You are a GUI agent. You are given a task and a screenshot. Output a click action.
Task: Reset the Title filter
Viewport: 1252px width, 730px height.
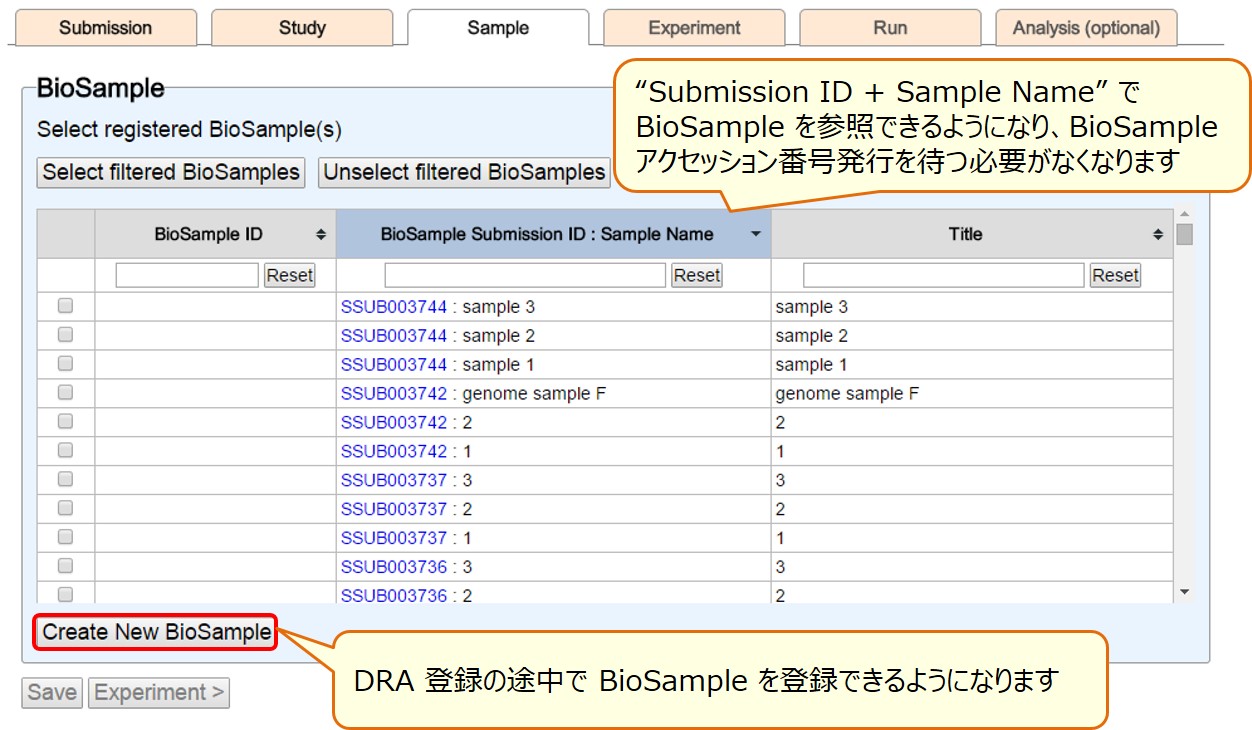(x=1115, y=275)
